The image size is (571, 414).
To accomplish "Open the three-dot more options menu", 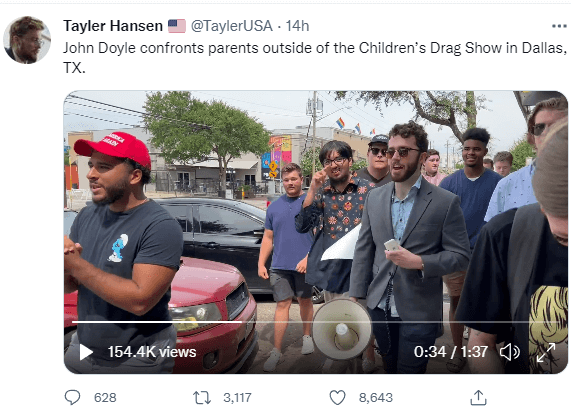I will pyautogui.click(x=559, y=26).
